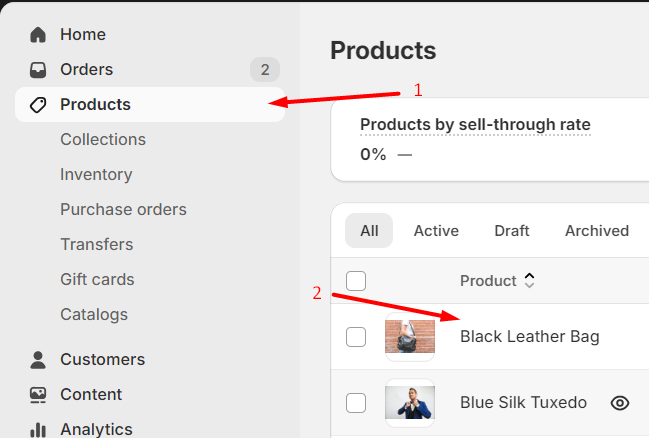The height and width of the screenshot is (438, 649).
Task: Click the Products tag icon
Action: [38, 105]
